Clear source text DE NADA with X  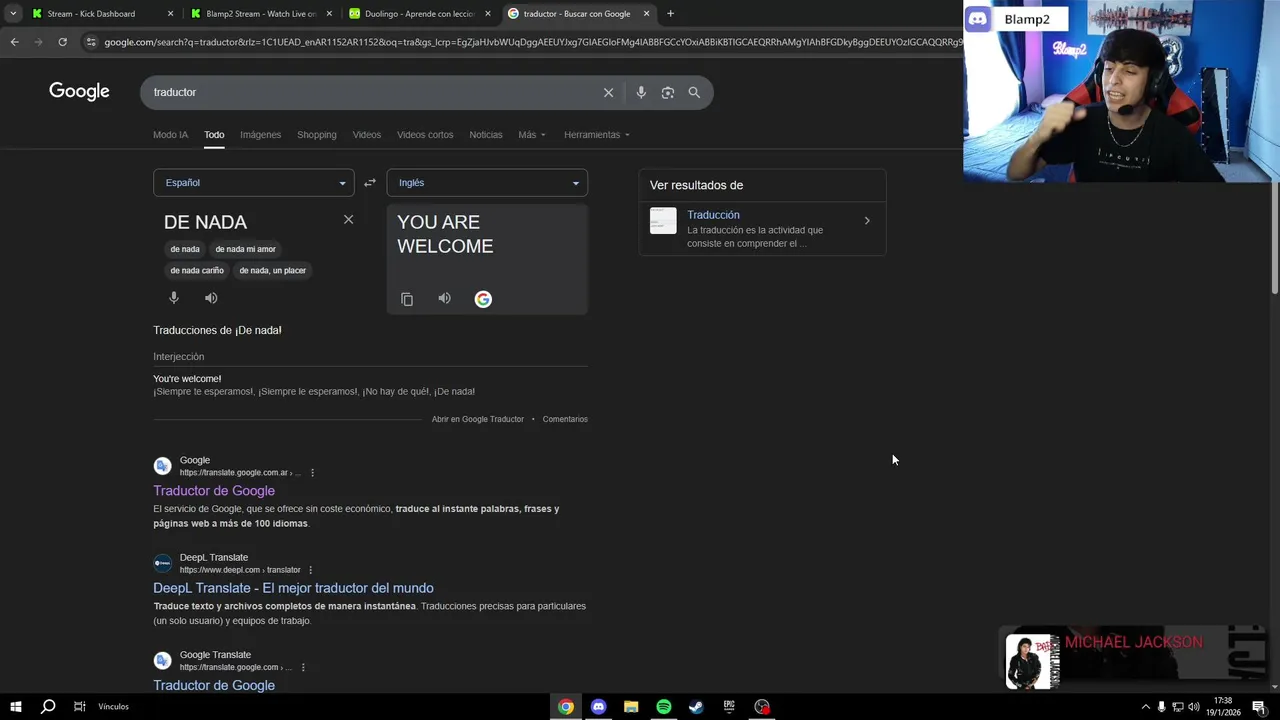click(x=348, y=219)
